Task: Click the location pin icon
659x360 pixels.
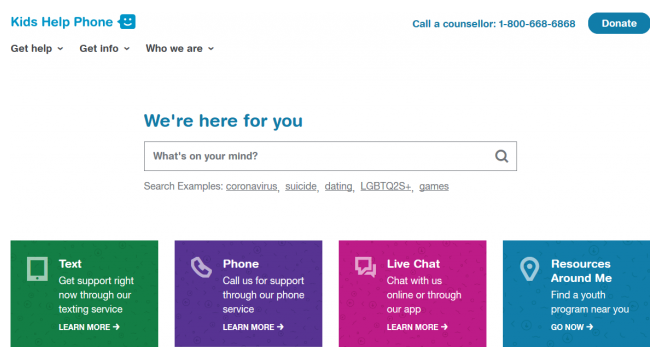Action: point(530,269)
